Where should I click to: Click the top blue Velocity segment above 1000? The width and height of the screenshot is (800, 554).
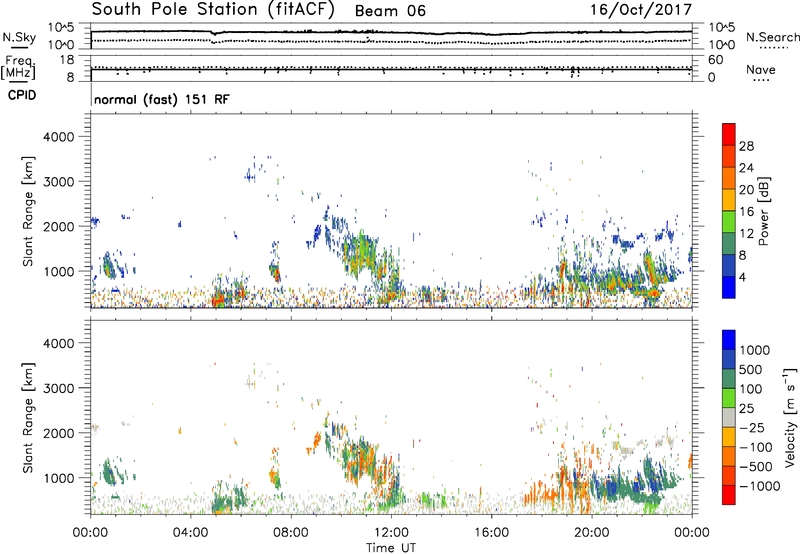coord(729,340)
